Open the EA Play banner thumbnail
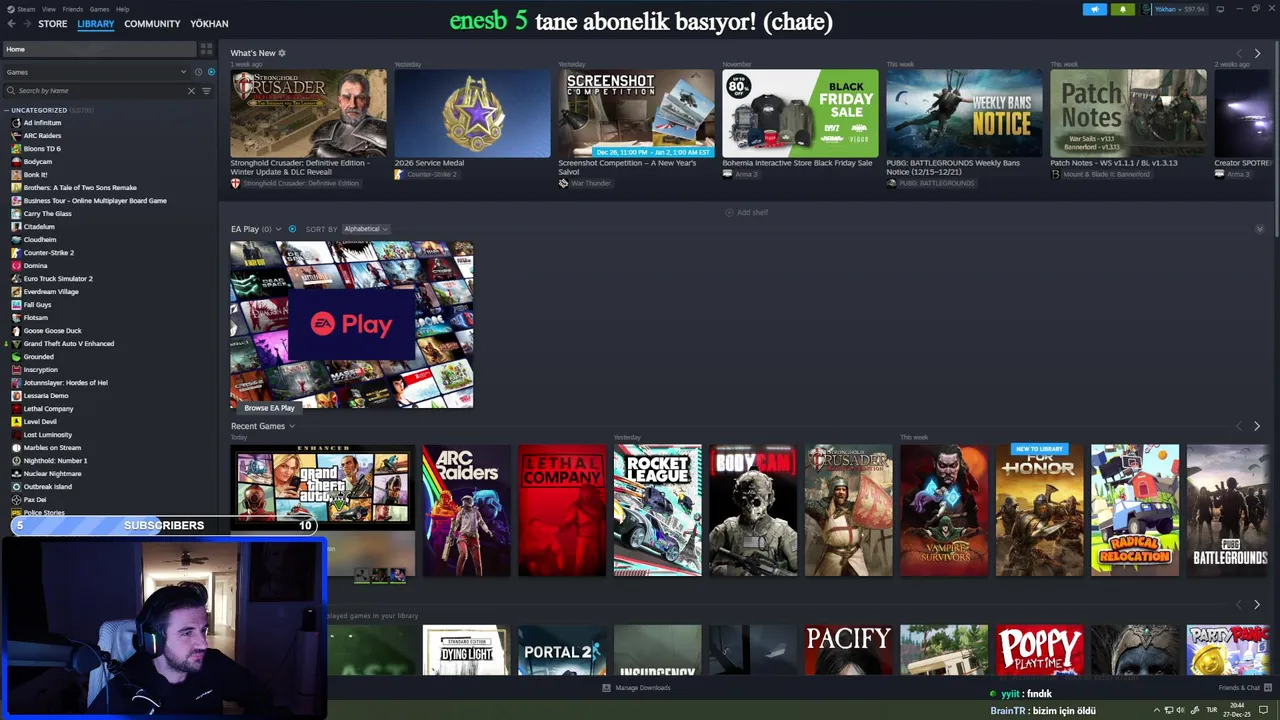 [352, 325]
